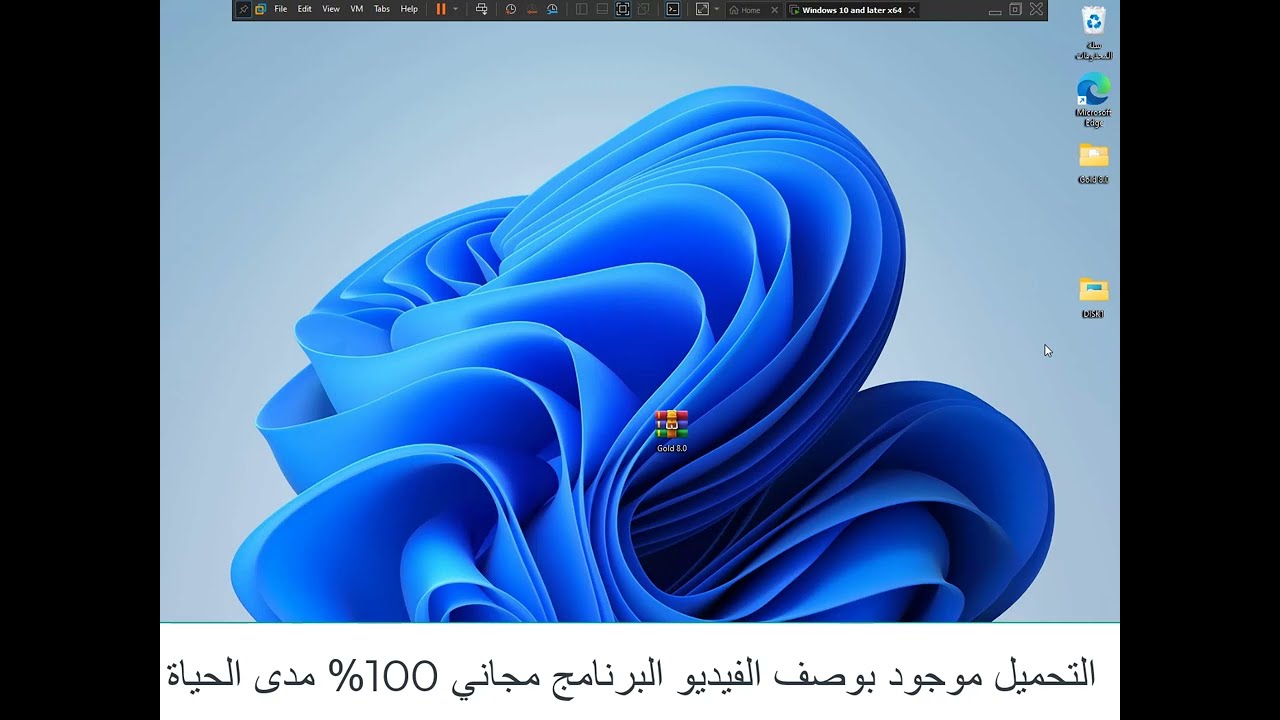Select the DISK1 folder on desktop
1280x720 pixels.
(1093, 298)
